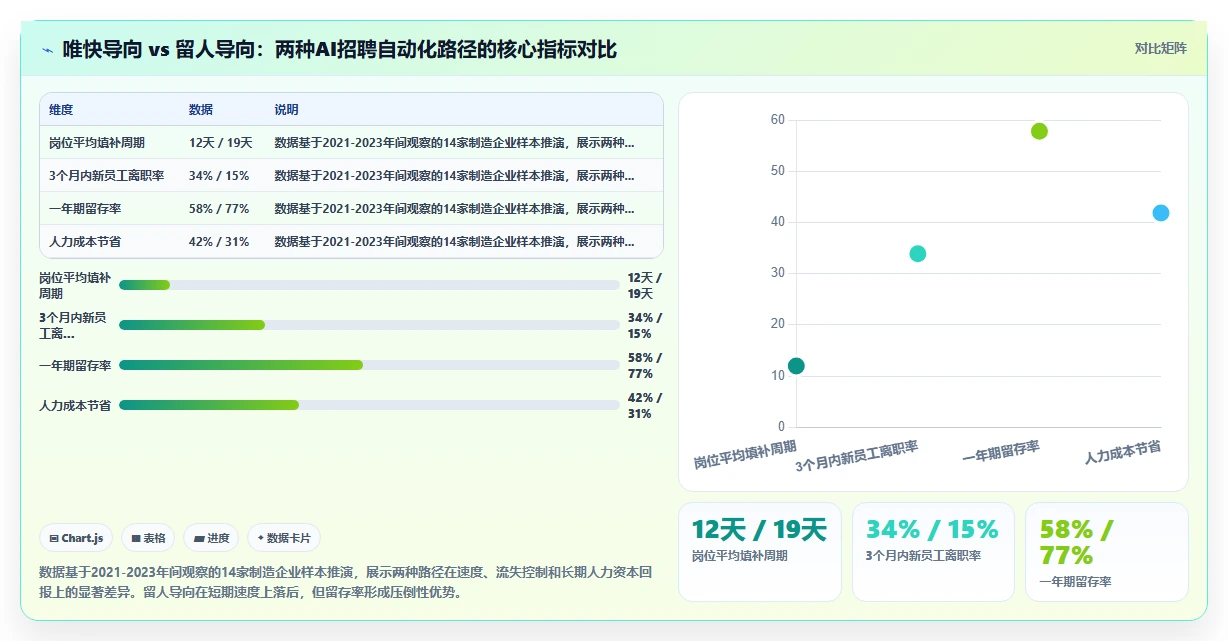Click the progress bar for 一年期留存率
Image resolution: width=1228 pixels, height=641 pixels.
coord(369,365)
